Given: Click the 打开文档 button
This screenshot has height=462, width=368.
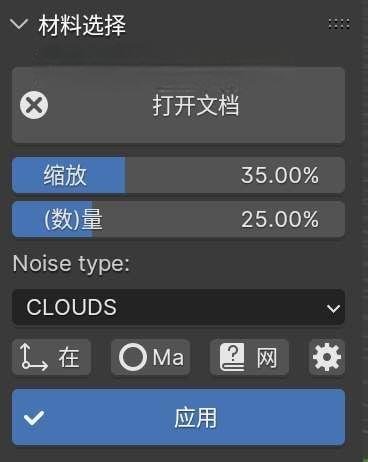Looking at the screenshot, I should pyautogui.click(x=178, y=105).
